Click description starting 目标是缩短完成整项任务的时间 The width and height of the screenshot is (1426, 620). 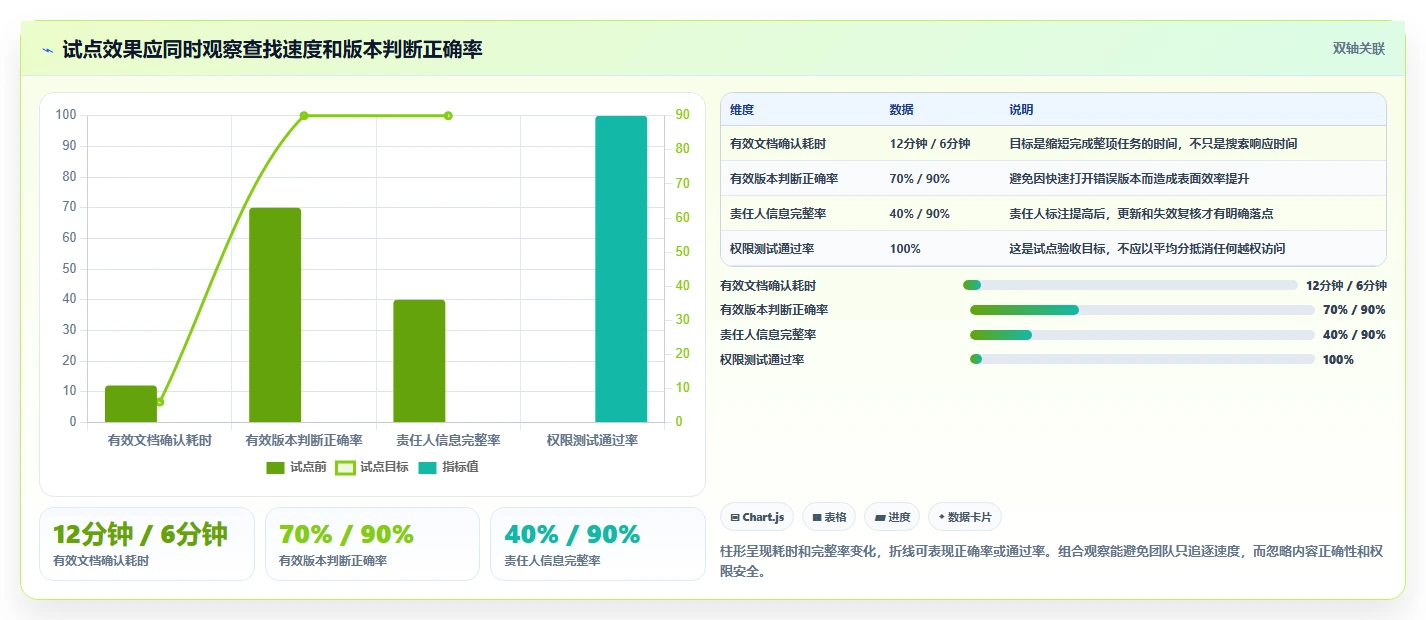click(1153, 144)
